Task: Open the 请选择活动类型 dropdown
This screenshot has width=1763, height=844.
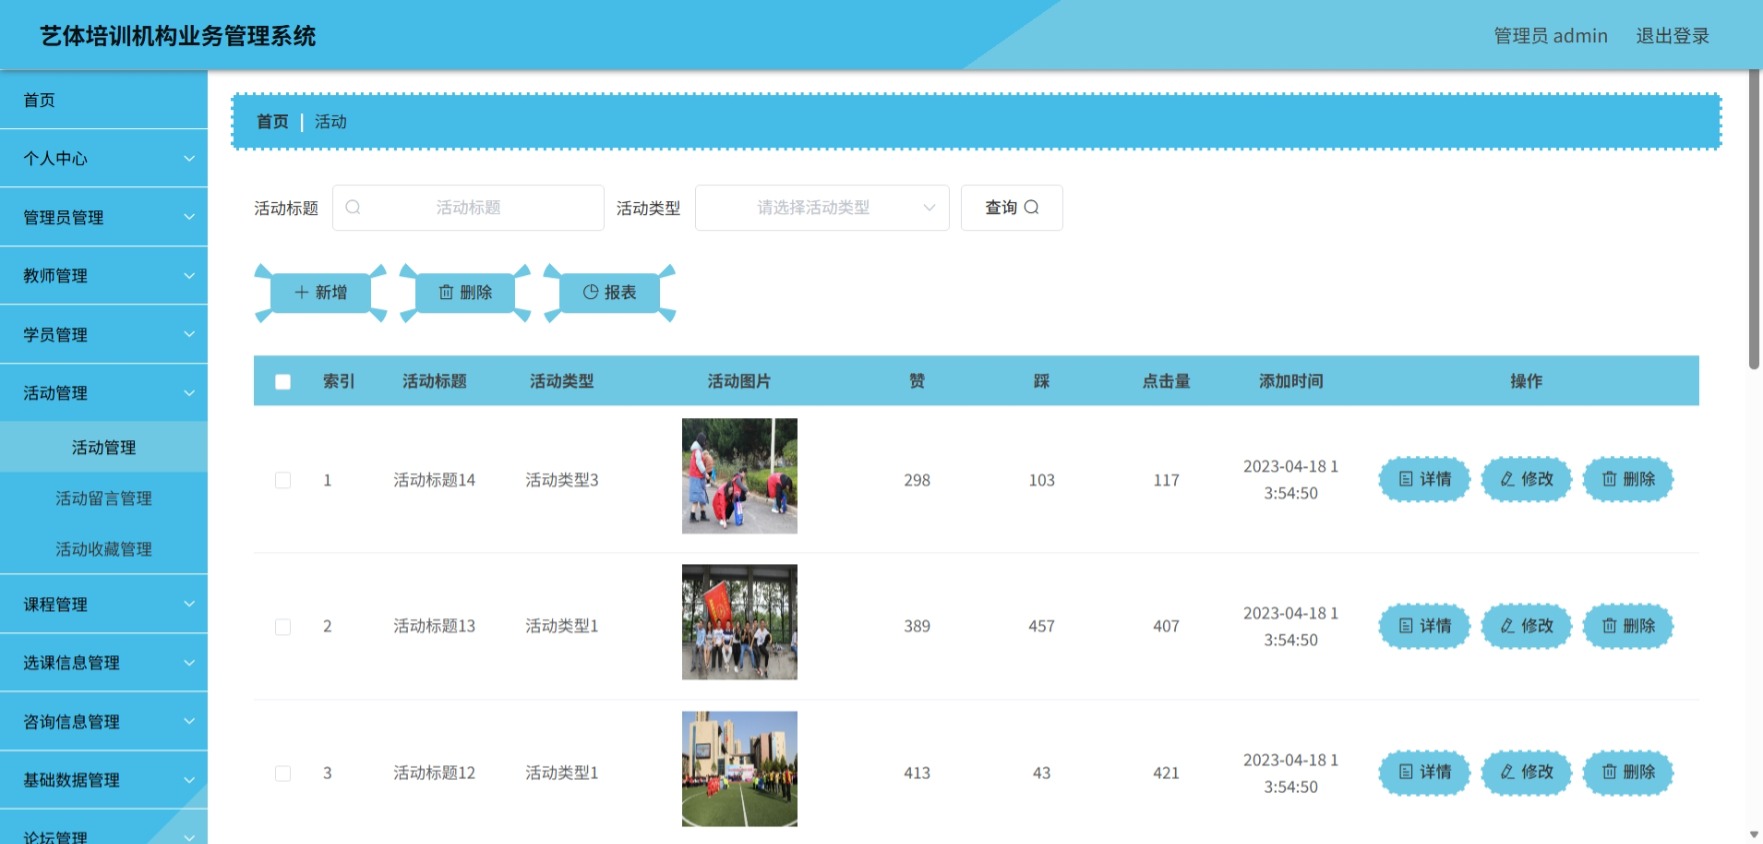Action: click(822, 208)
